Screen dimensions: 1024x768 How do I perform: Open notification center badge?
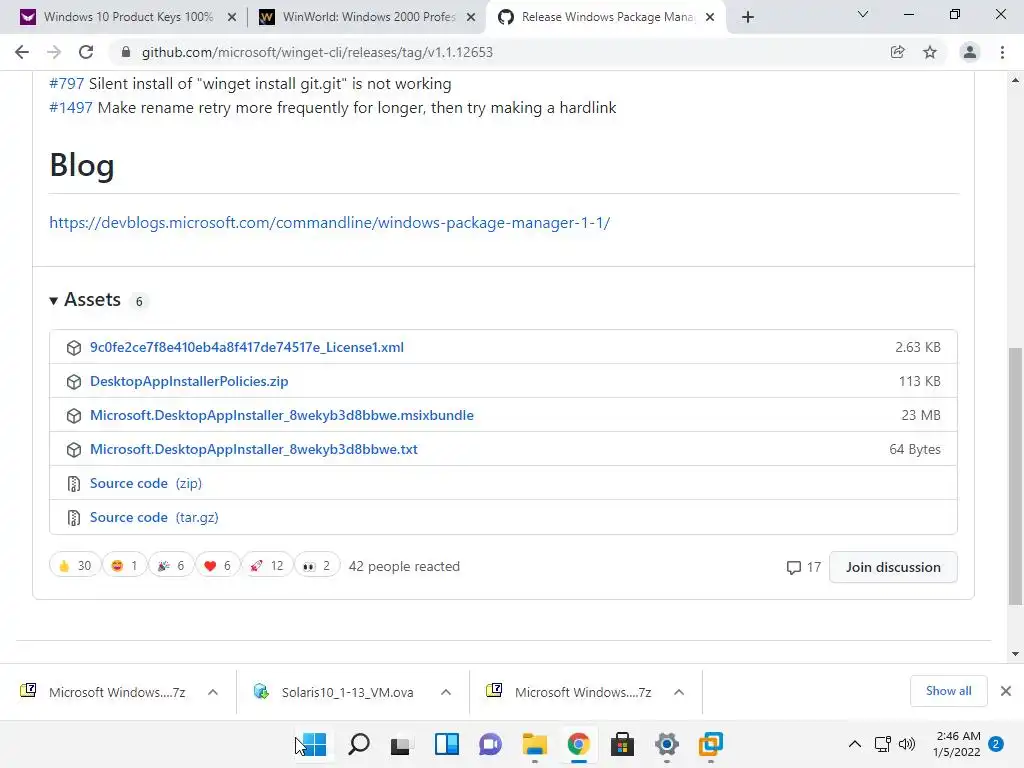click(996, 744)
